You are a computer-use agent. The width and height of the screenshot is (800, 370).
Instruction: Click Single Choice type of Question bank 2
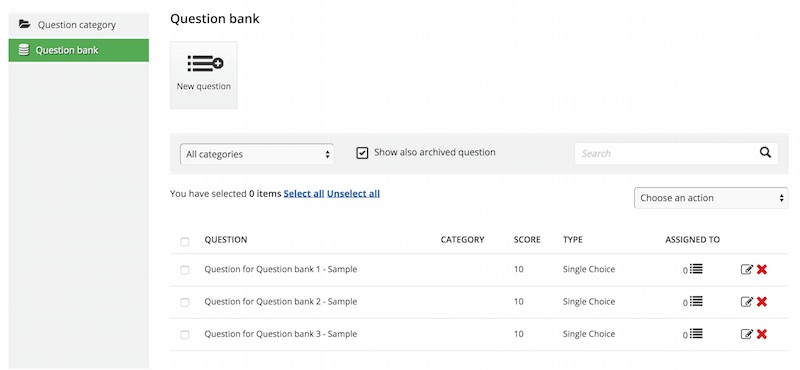tap(589, 302)
